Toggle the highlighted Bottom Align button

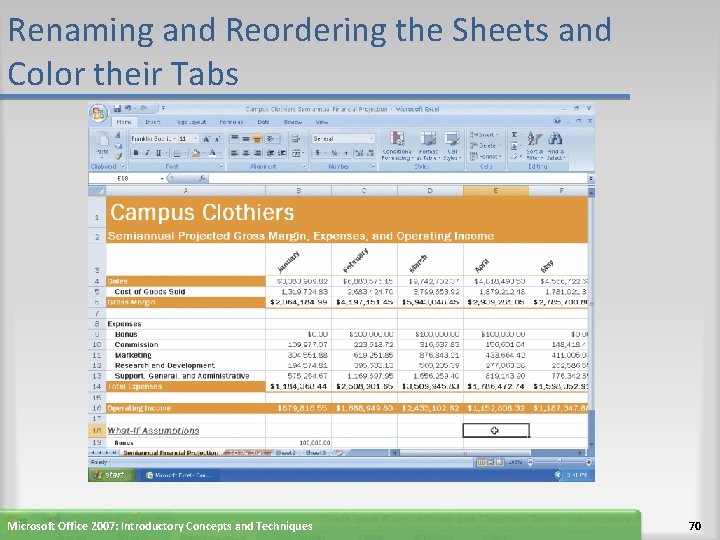[x=257, y=138]
